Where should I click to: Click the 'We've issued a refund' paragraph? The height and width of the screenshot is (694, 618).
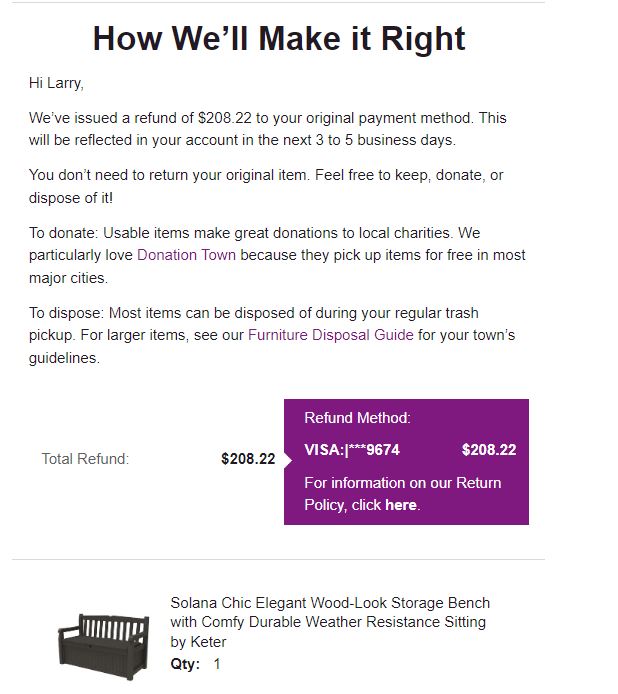(x=267, y=129)
